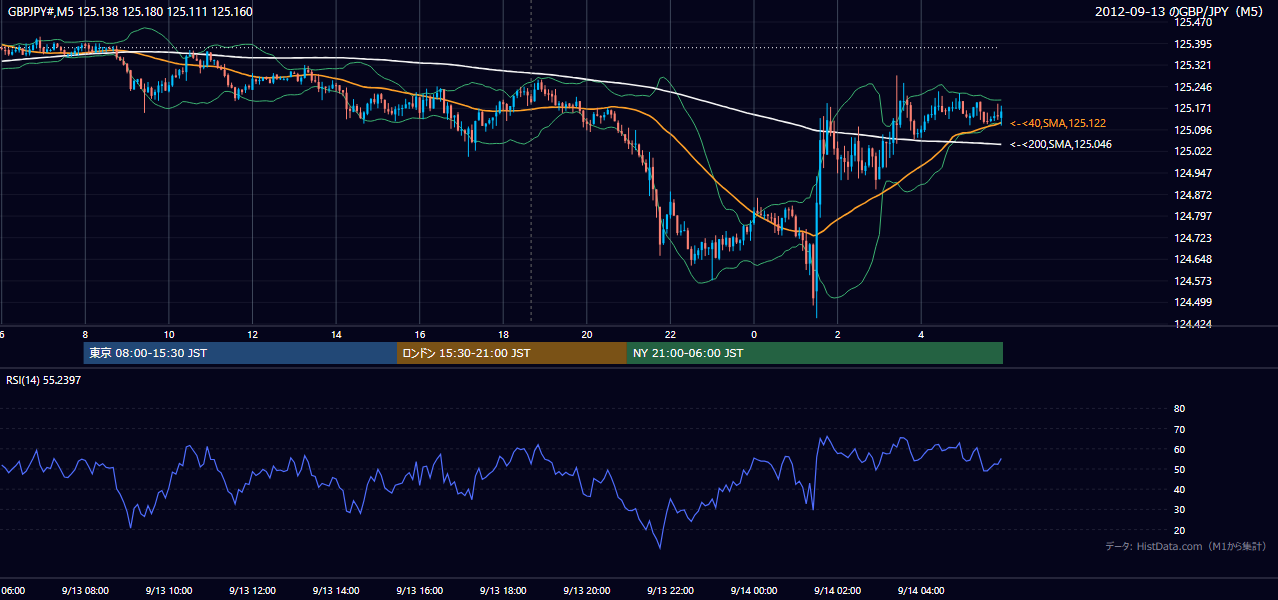Click the RSI(14) 55.2397 indicator label
Screen dimensions: 1278x600
tap(44, 380)
